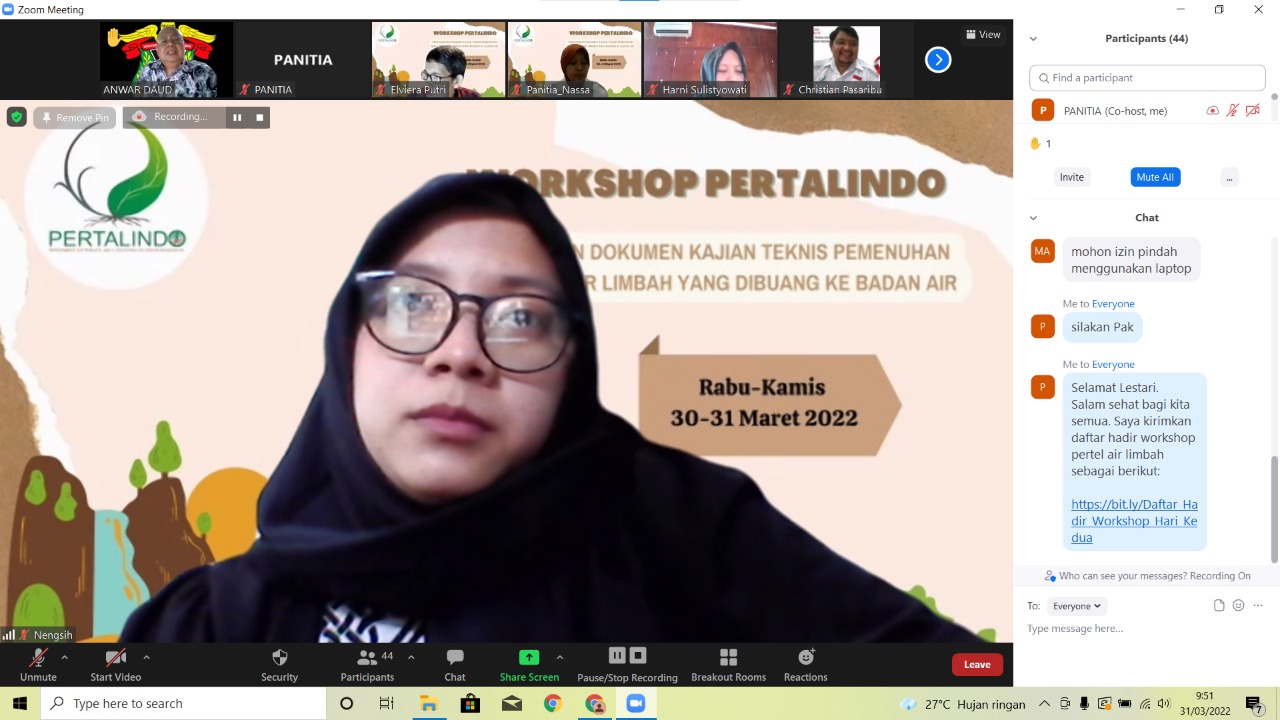Expand audio options arrow next to Unmute
This screenshot has height=720, width=1280.
[65, 657]
